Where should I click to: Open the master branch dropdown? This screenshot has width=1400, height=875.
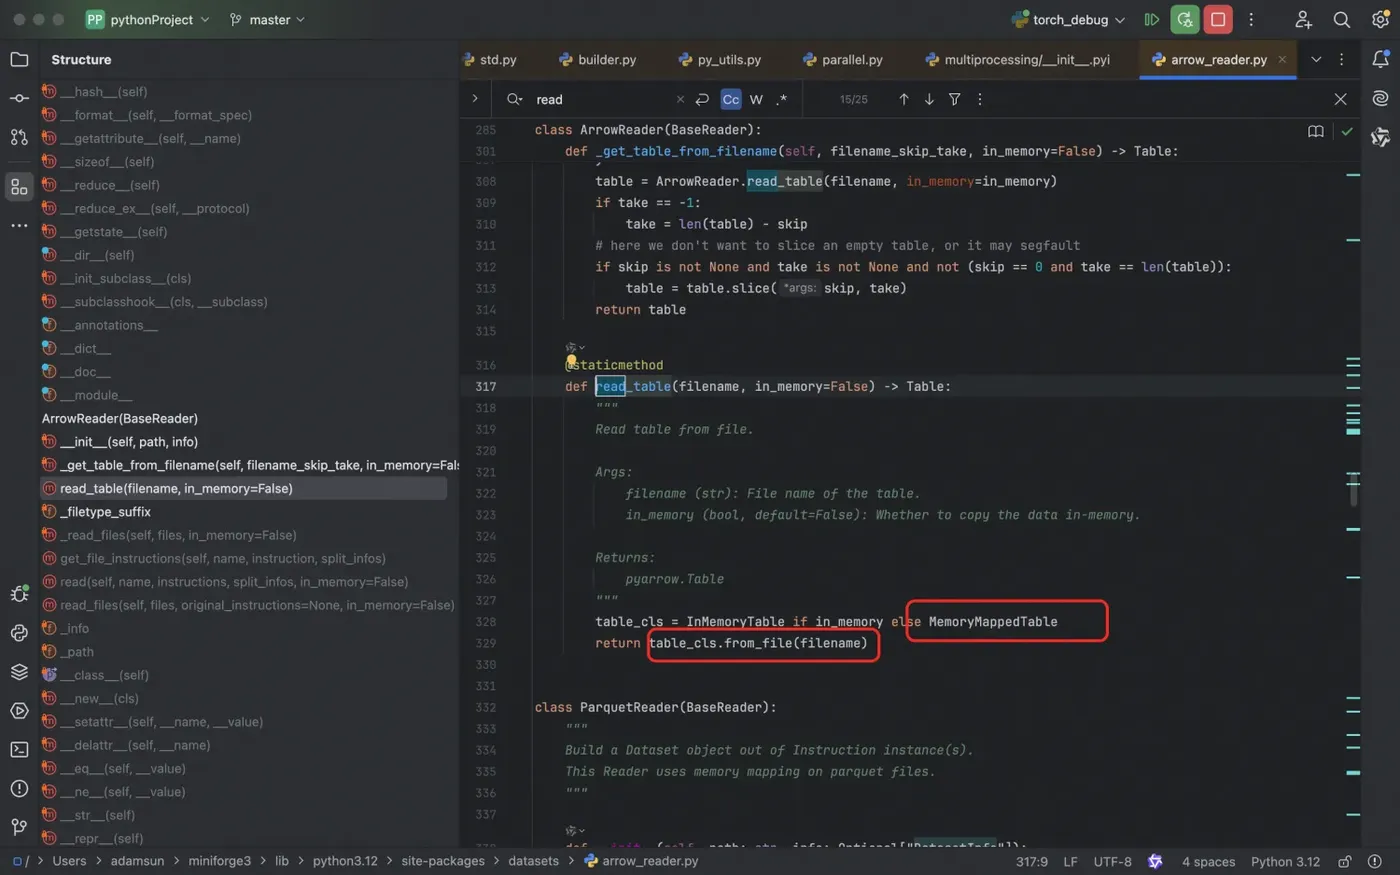coord(267,19)
